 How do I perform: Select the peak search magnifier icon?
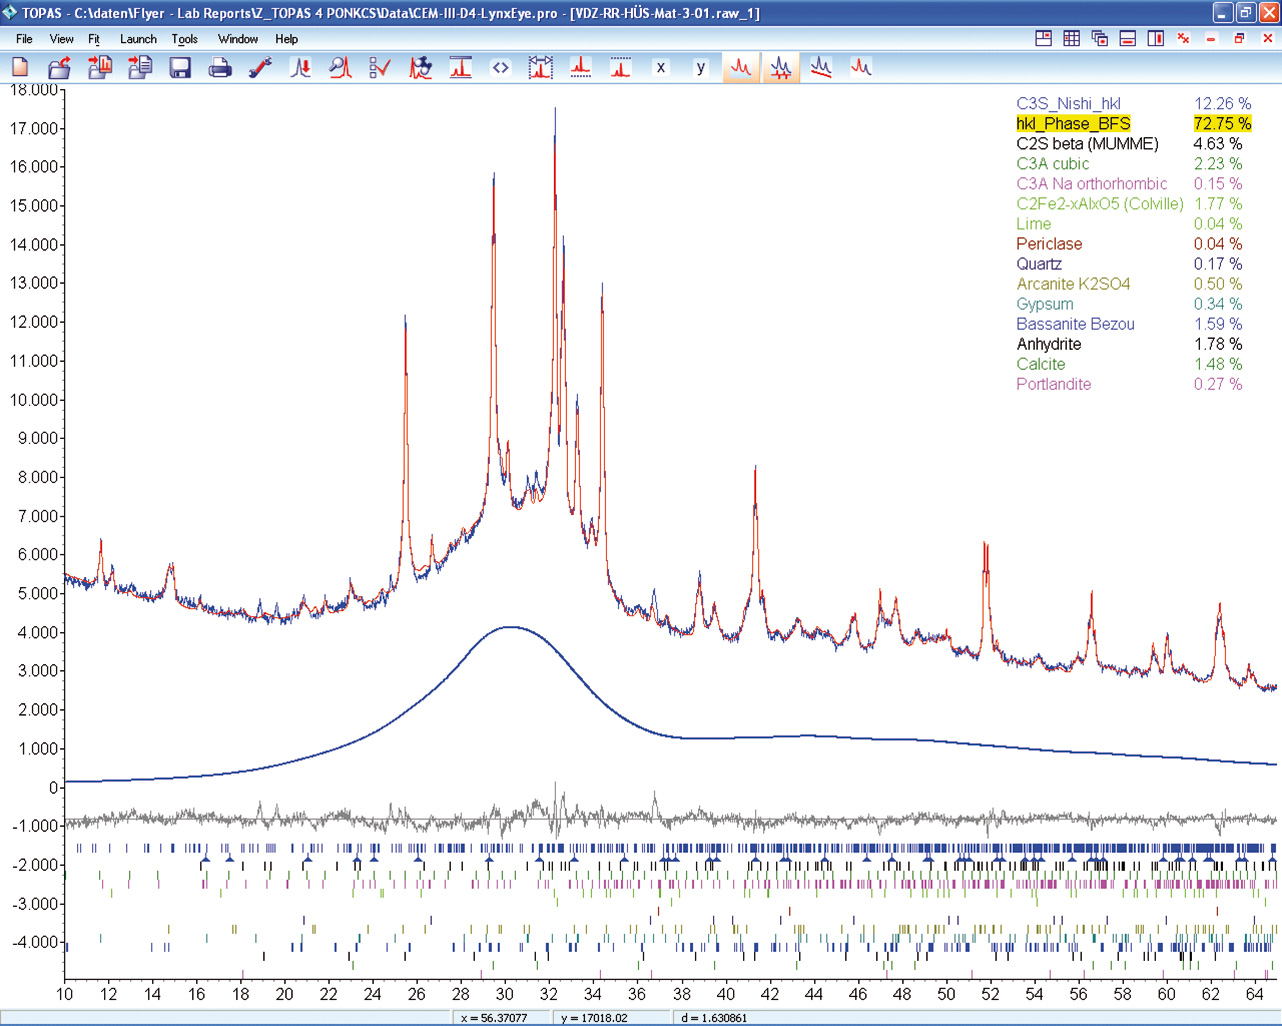pyautogui.click(x=340, y=68)
